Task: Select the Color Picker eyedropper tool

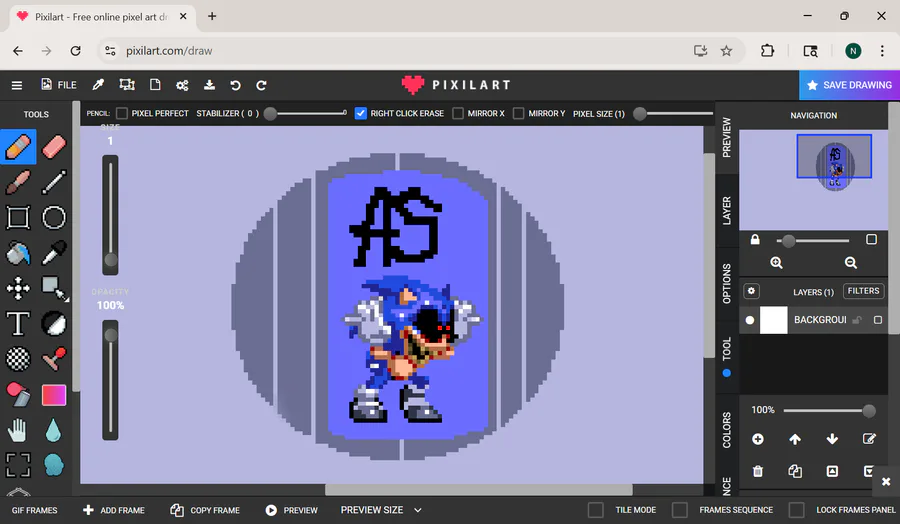Action: click(x=54, y=253)
